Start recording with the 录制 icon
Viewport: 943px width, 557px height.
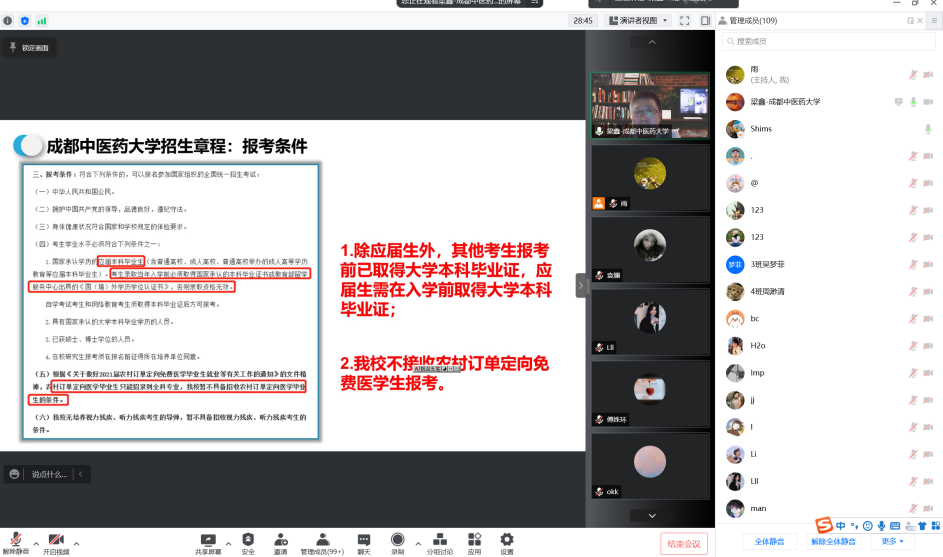click(x=398, y=539)
